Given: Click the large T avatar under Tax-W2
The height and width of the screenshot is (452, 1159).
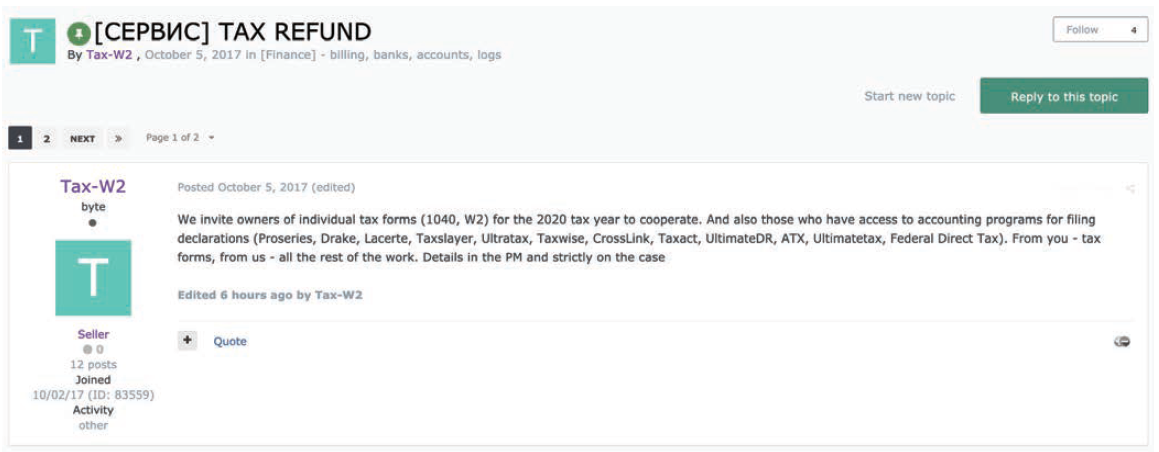Looking at the screenshot, I should (x=93, y=278).
